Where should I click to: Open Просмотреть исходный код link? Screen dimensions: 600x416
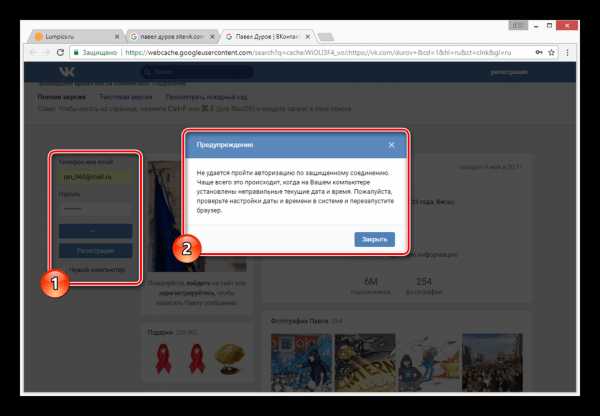tap(206, 97)
